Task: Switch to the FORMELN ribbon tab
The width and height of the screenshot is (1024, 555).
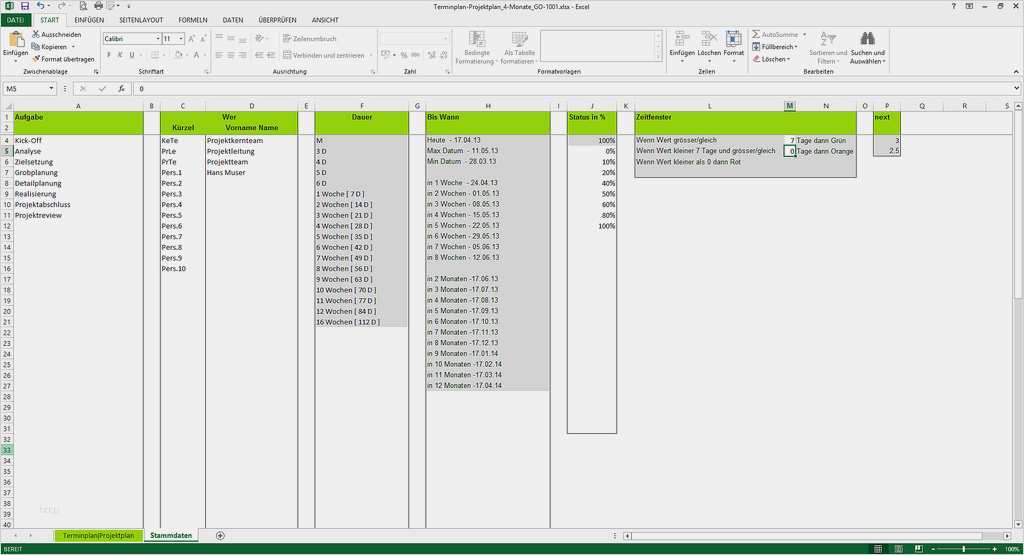Action: point(193,20)
